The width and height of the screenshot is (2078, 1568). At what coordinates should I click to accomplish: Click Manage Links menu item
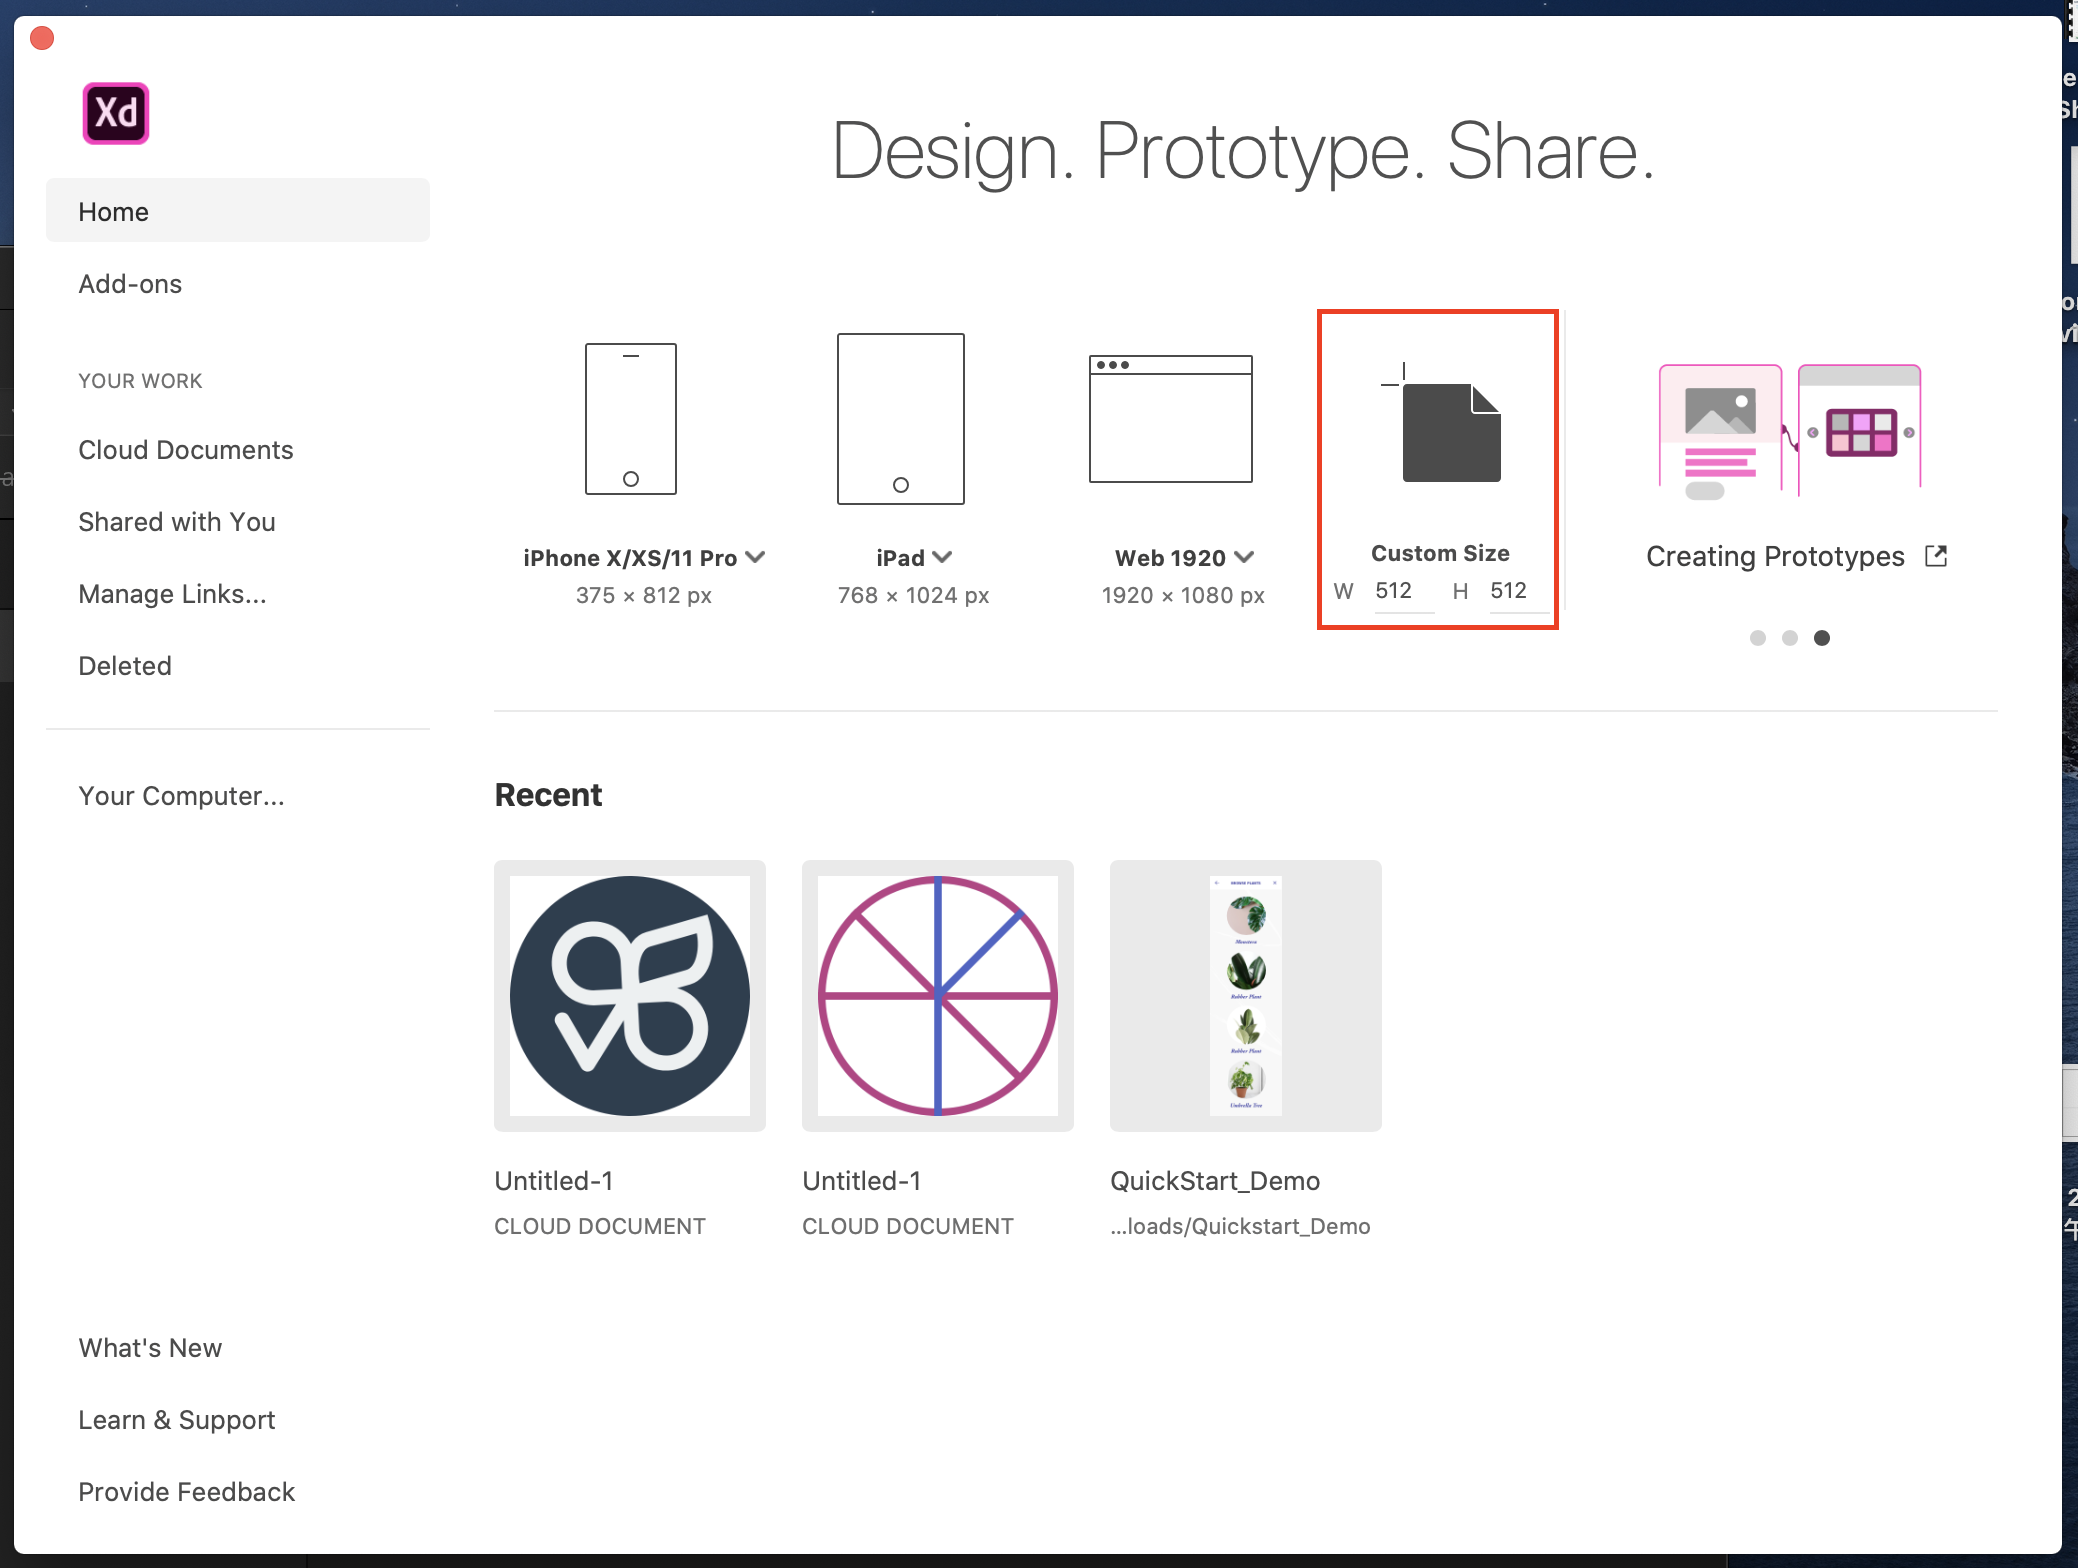click(170, 595)
